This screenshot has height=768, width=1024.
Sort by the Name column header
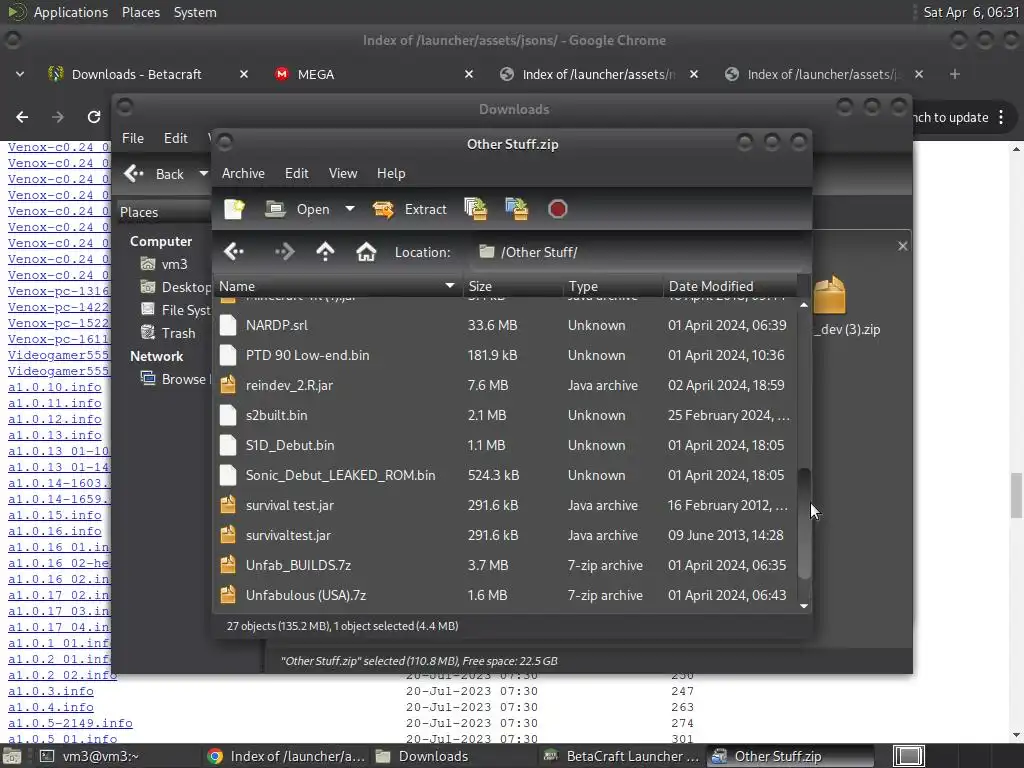pyautogui.click(x=337, y=286)
